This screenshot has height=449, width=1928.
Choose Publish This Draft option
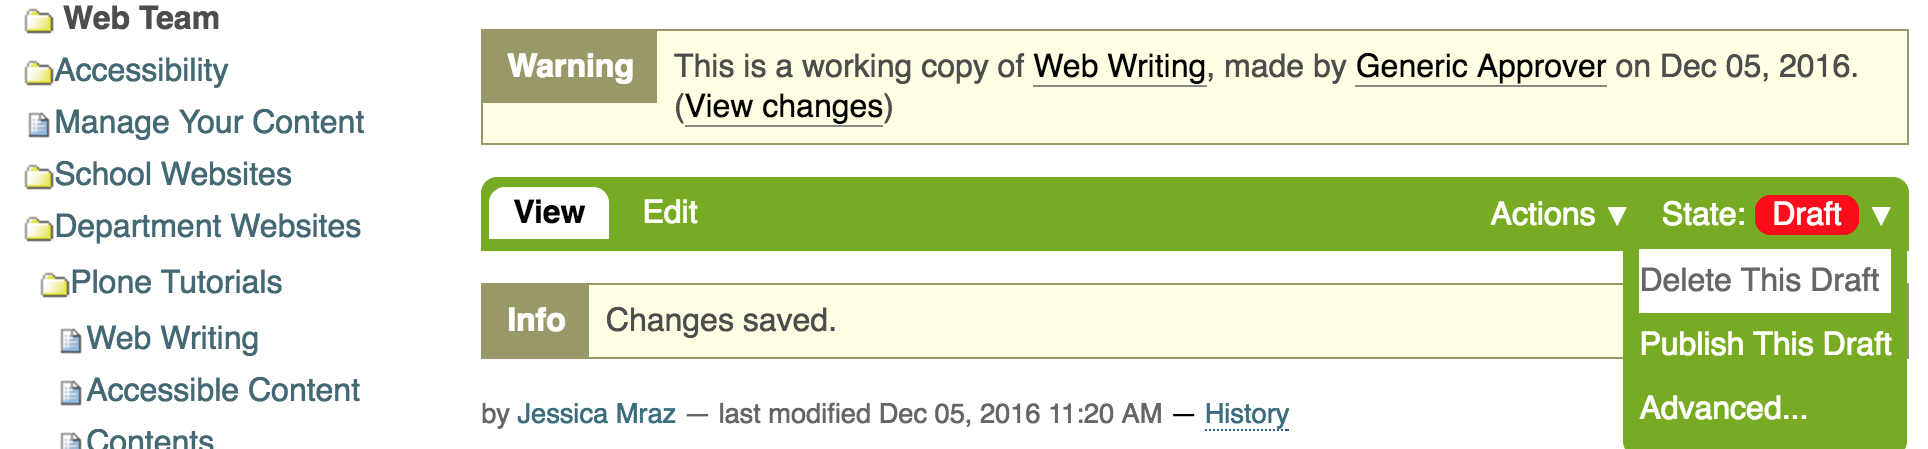1765,344
